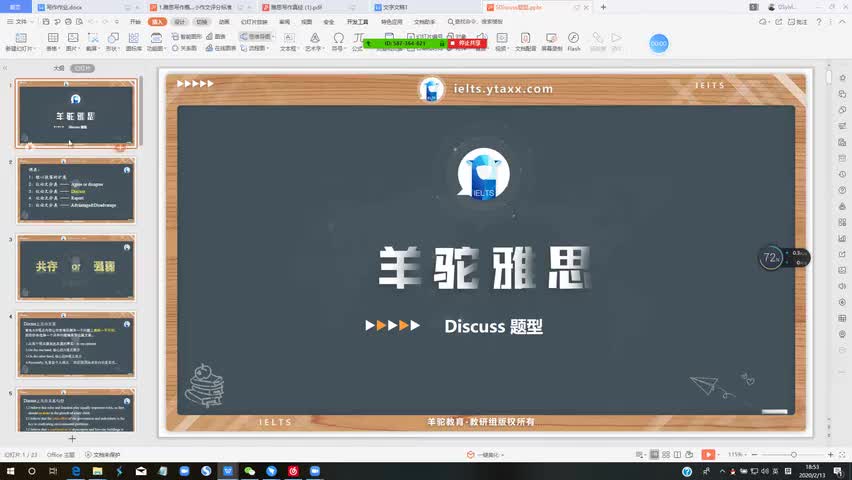Open WeChat from the Windows taskbar
Viewport: 852px width, 480px height.
249,471
